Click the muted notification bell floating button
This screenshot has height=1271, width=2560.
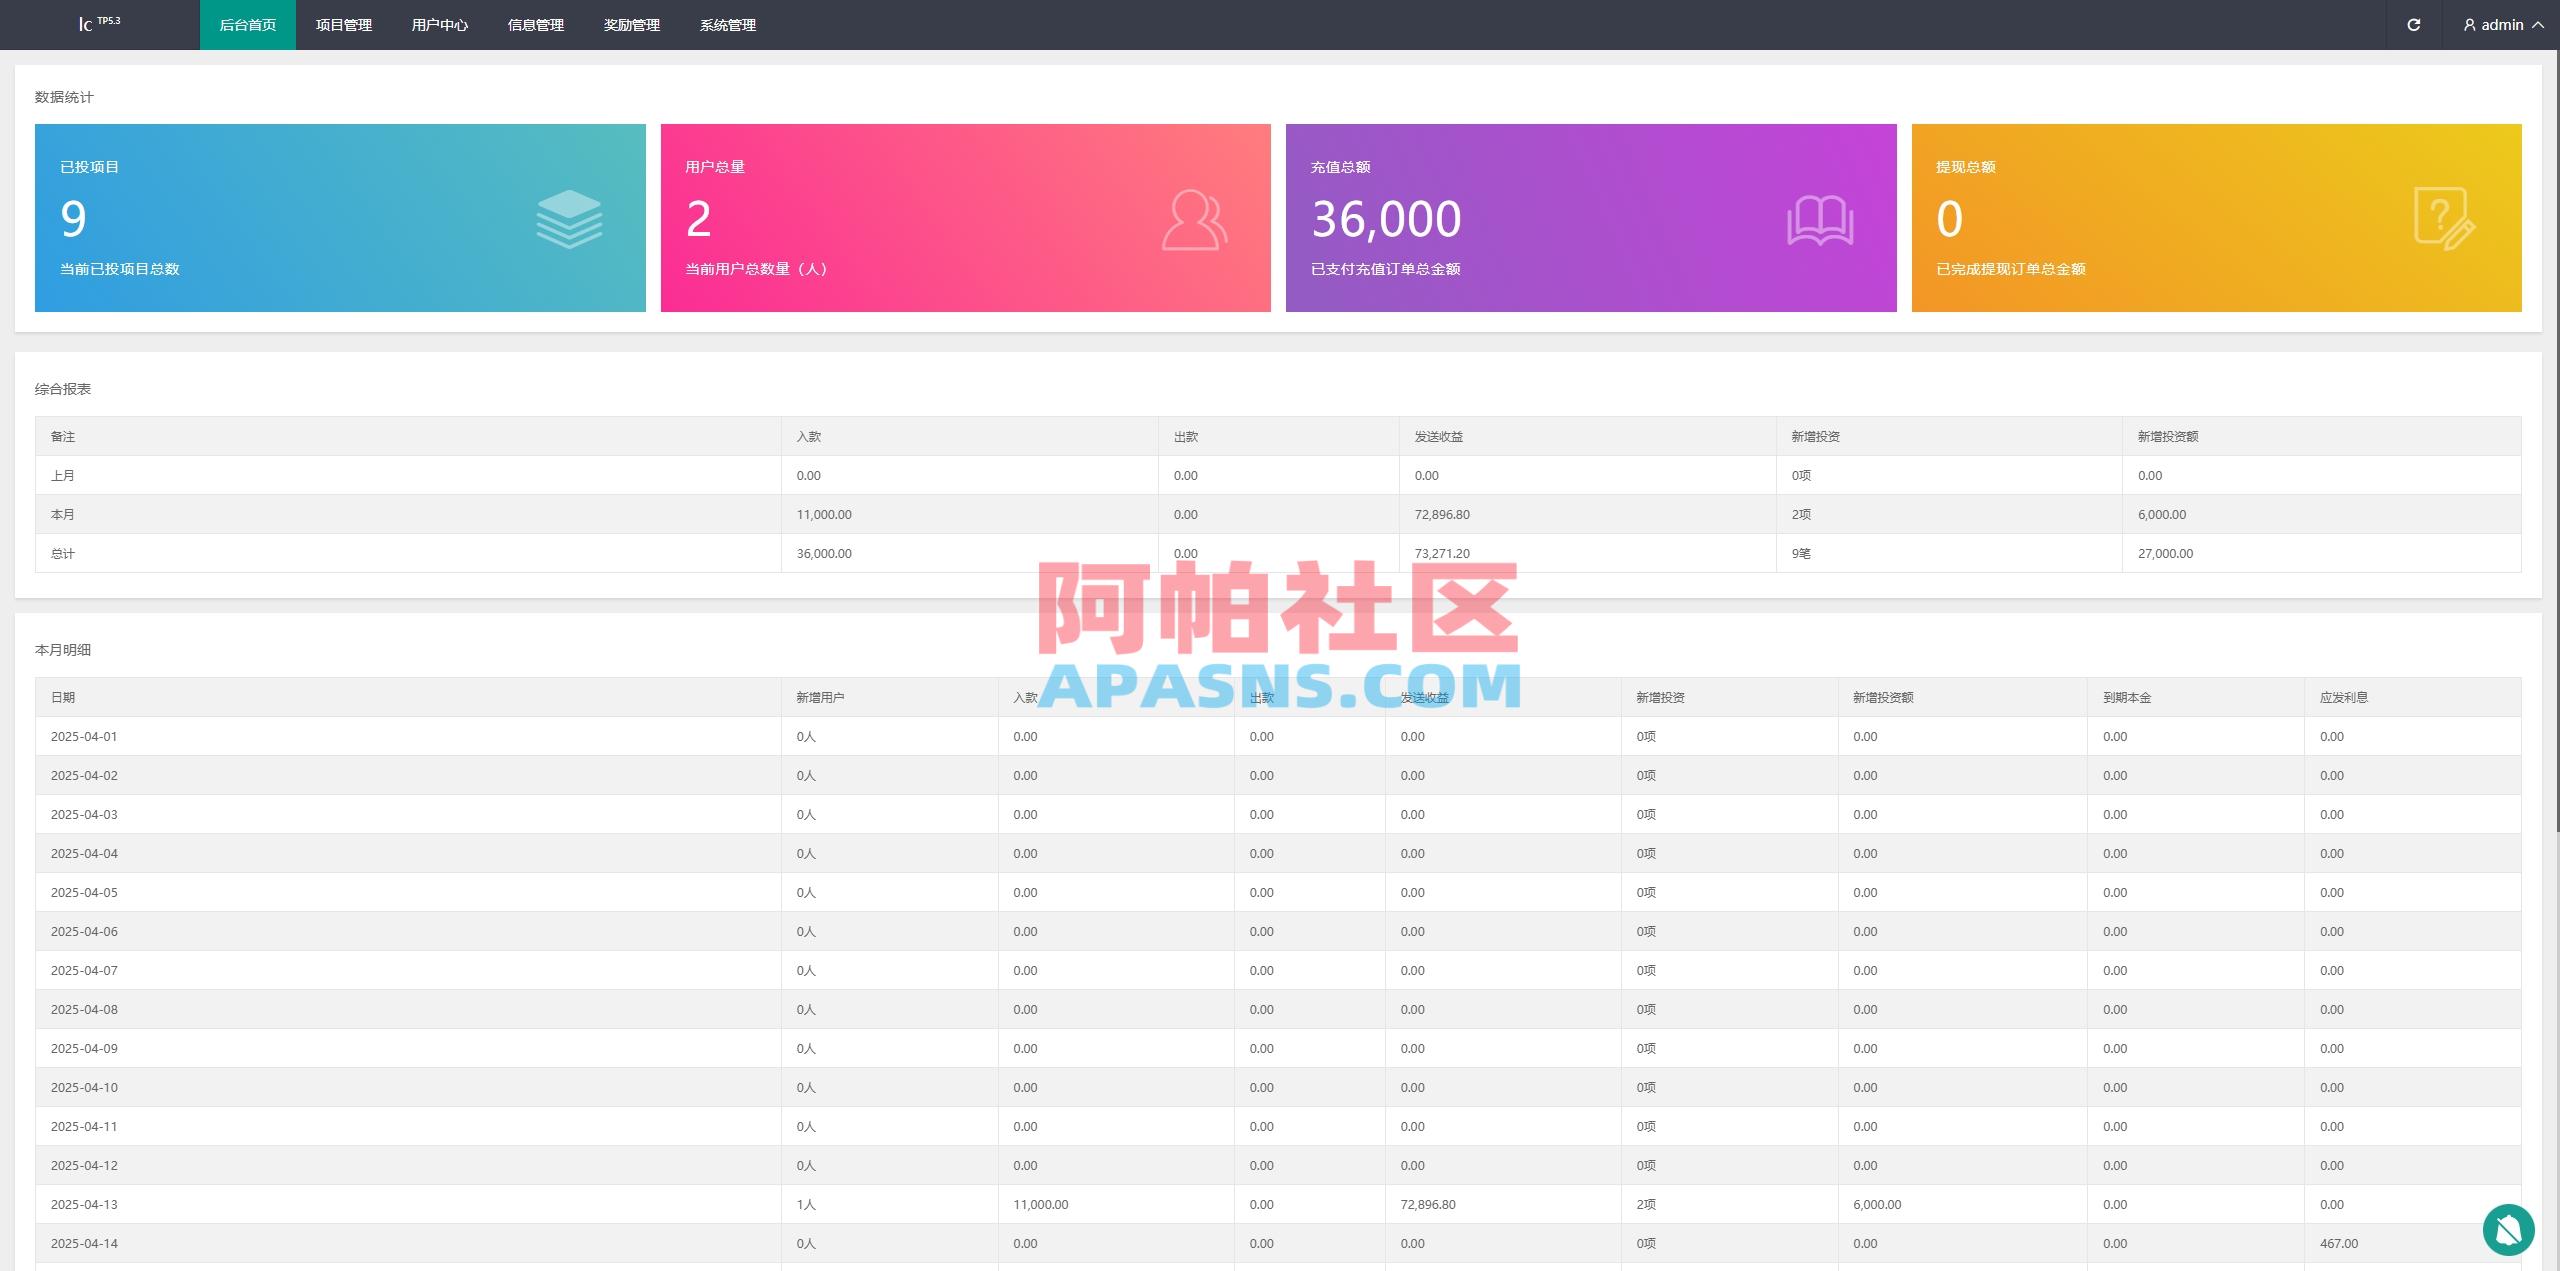point(2510,1229)
